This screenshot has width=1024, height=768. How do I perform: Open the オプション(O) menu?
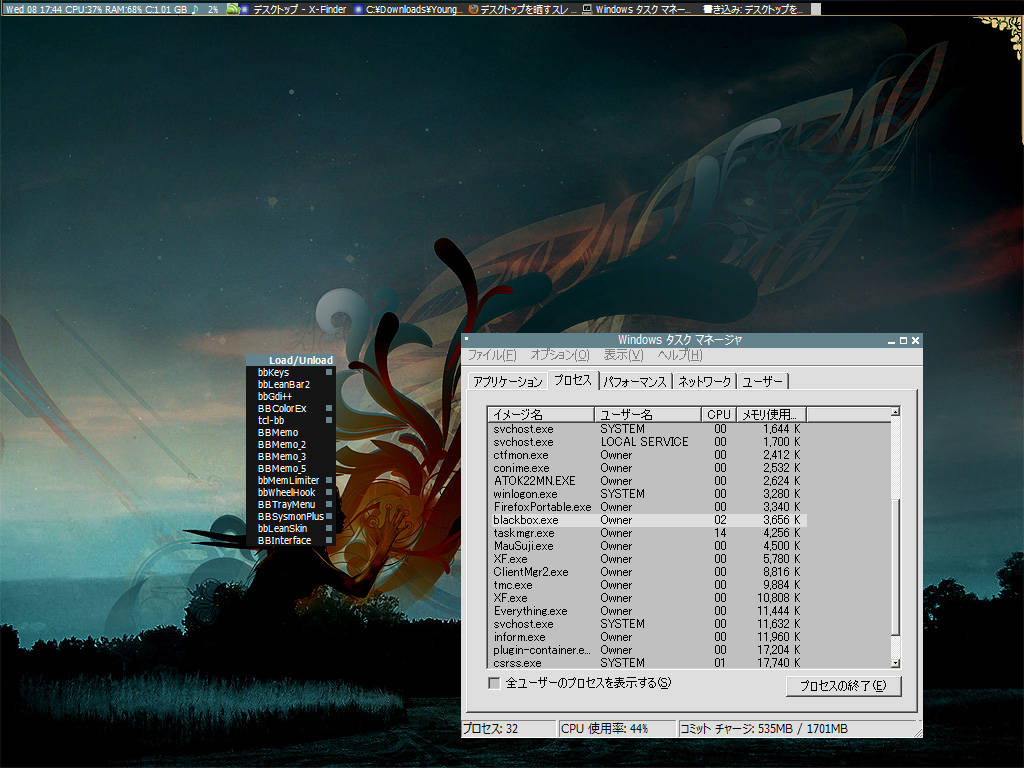click(x=559, y=355)
